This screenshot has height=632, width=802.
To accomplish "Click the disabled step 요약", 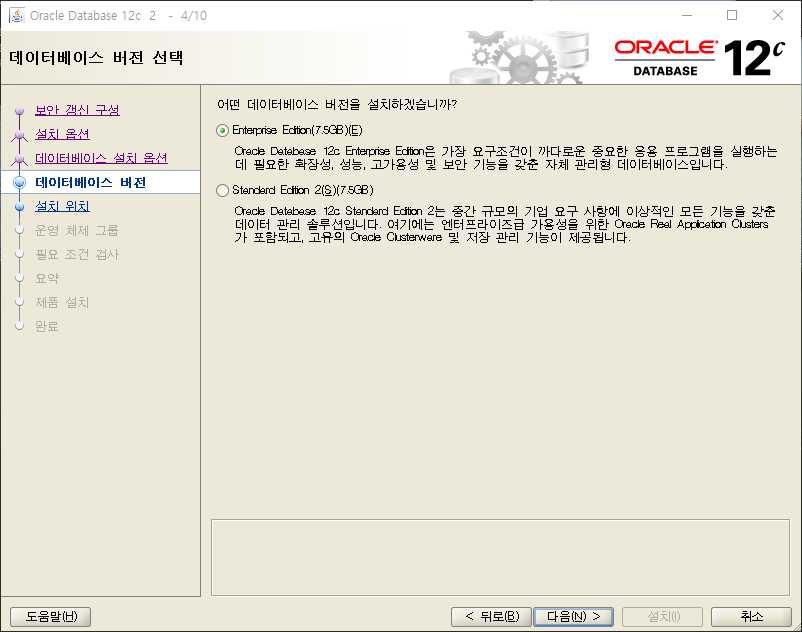I will pyautogui.click(x=47, y=279).
